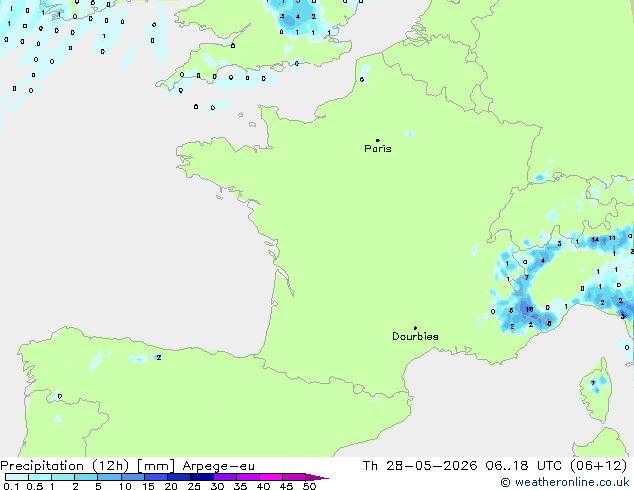
Task: Click the precipitation value 7 on Corsica
Action: (593, 383)
